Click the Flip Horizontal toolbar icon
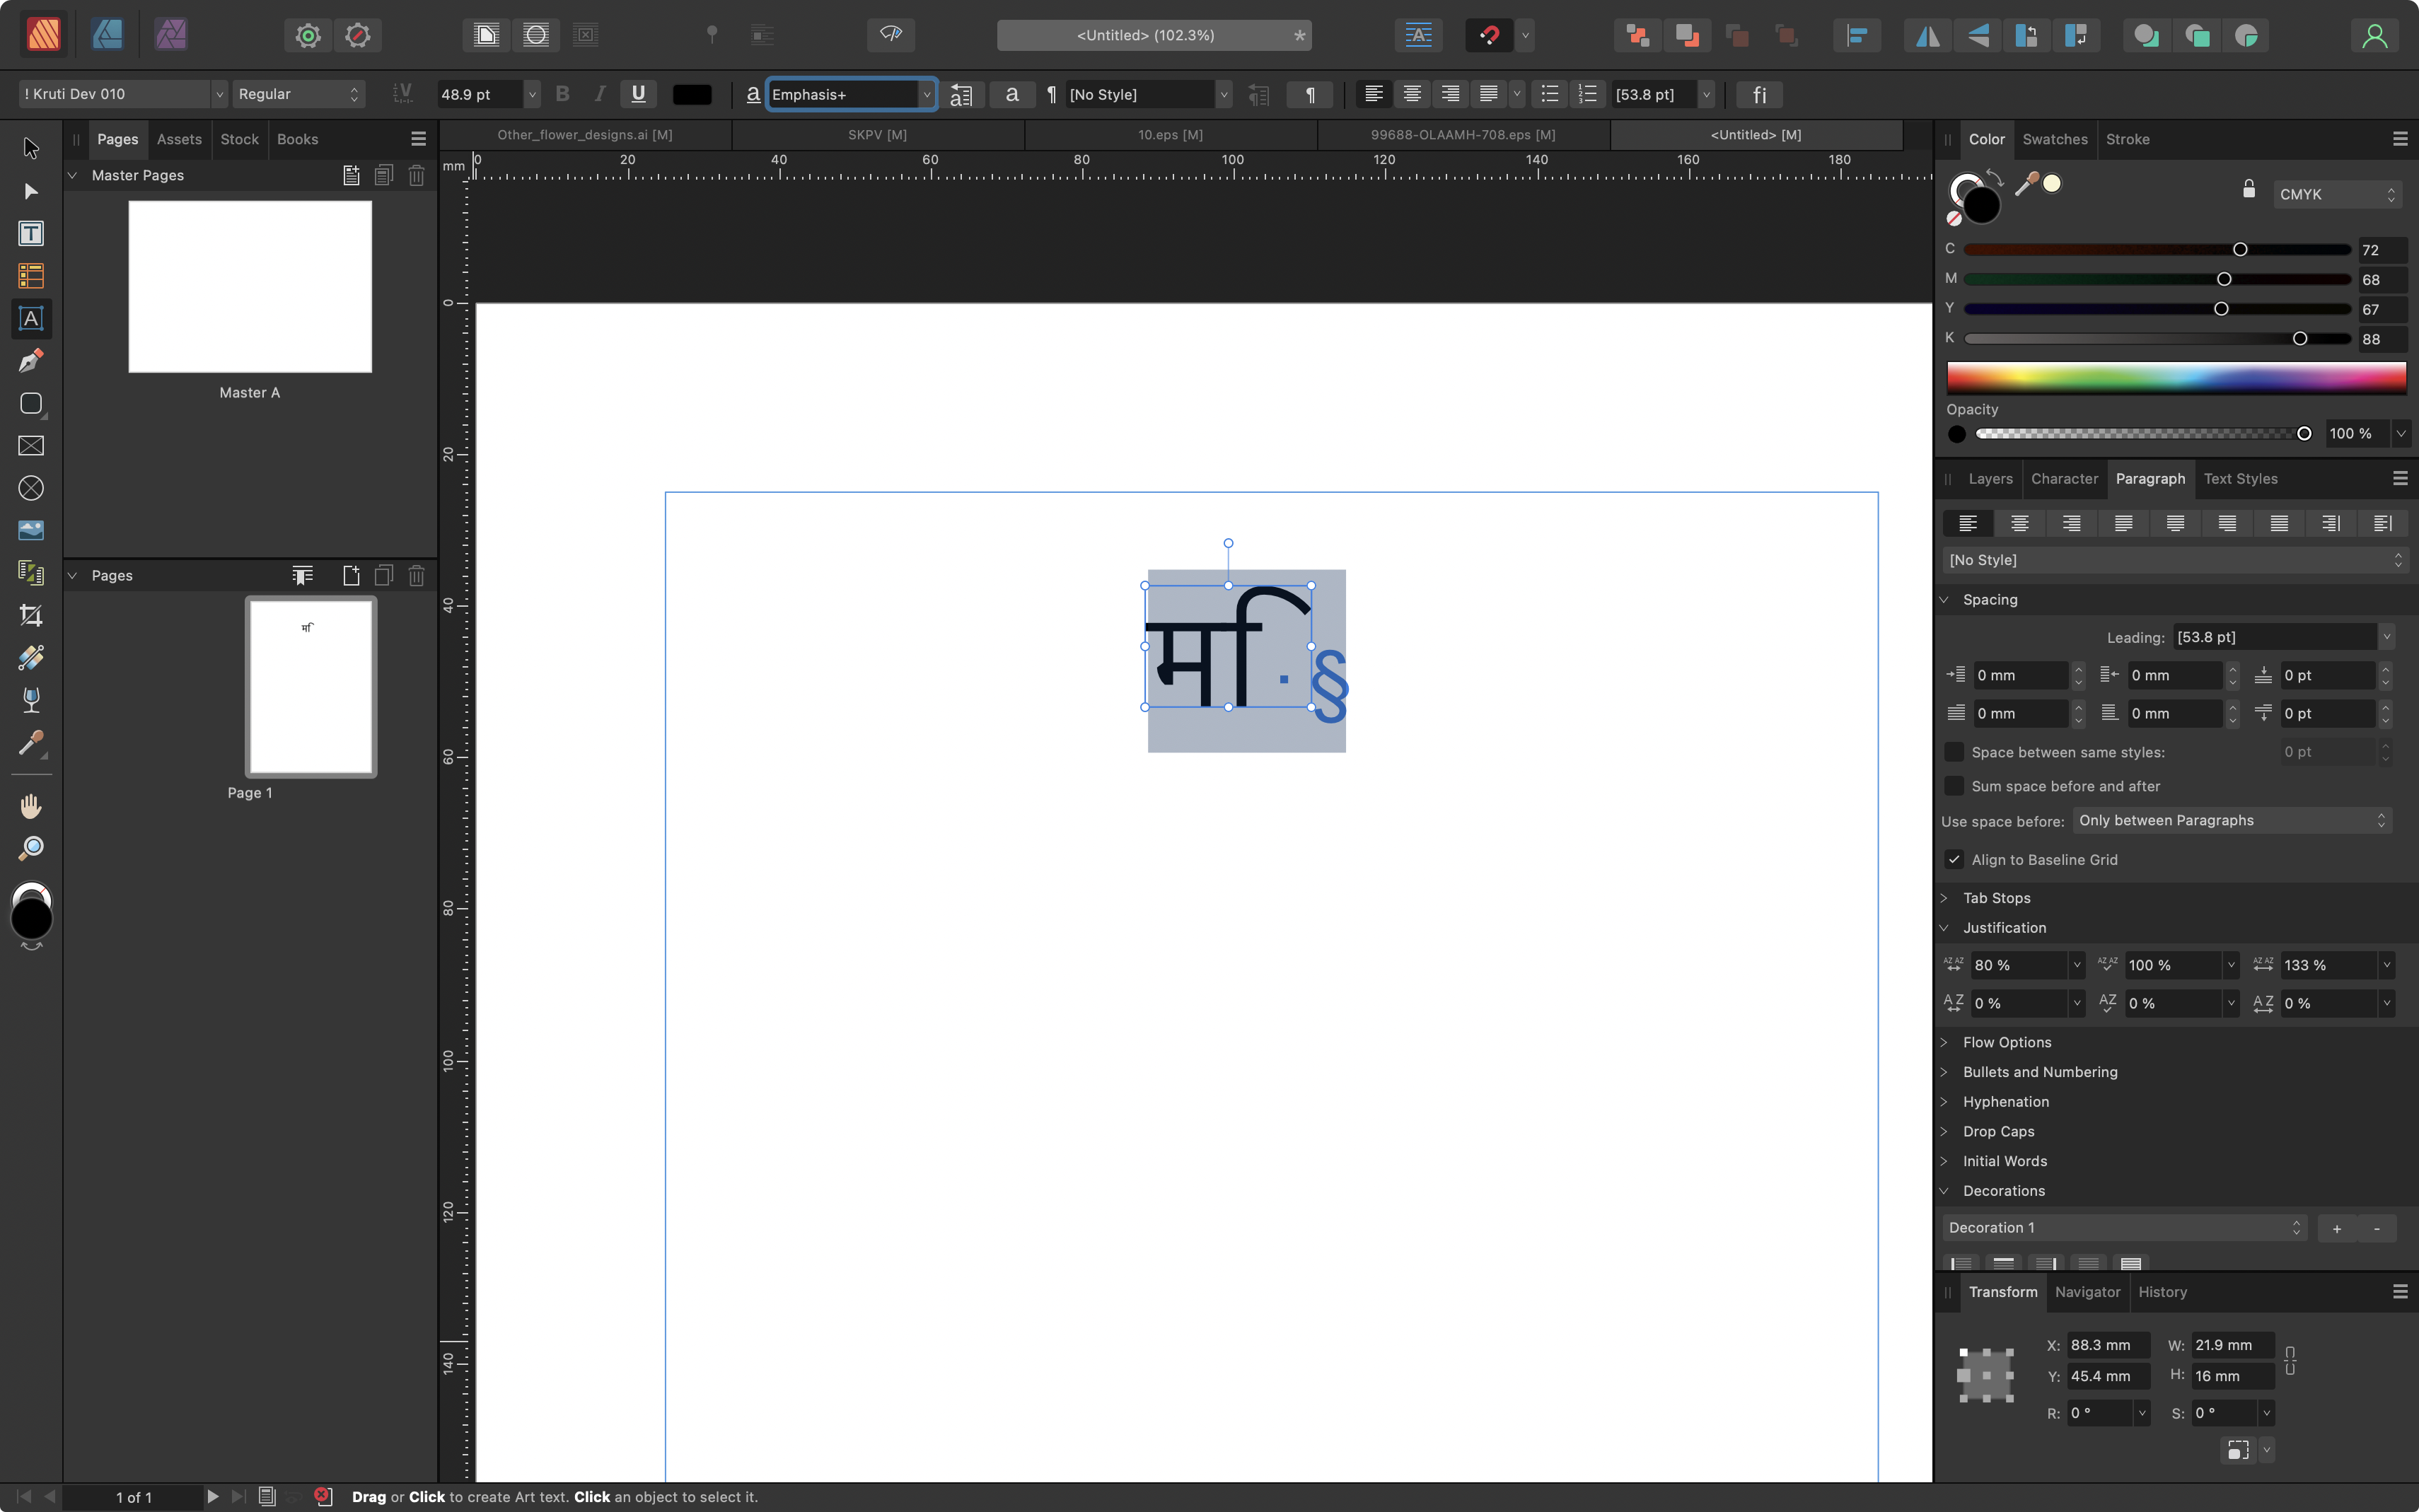The height and width of the screenshot is (1512, 2419). pyautogui.click(x=1927, y=36)
